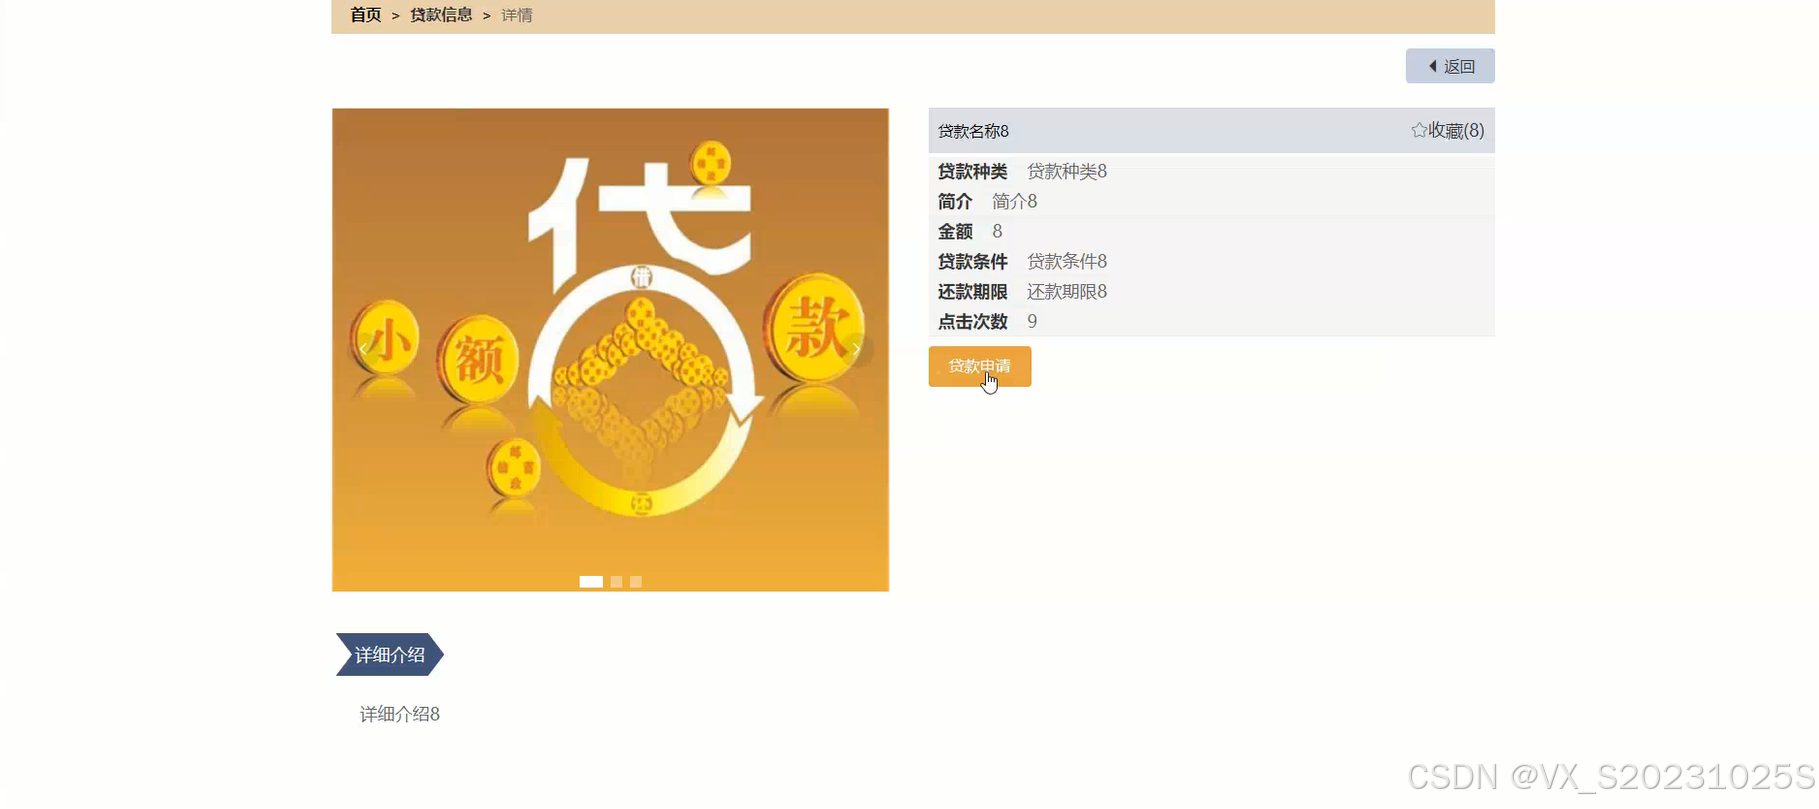
Task: Click the loan carousel image
Action: click(610, 350)
